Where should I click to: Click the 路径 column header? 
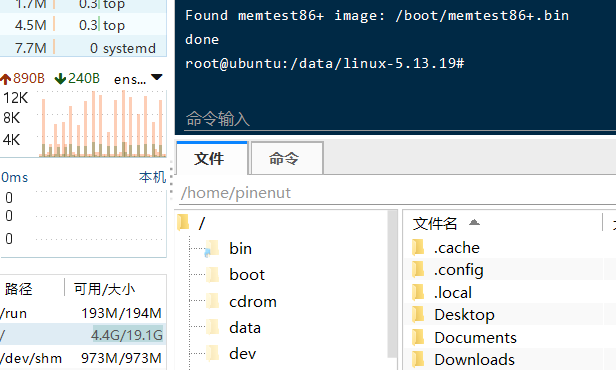click(x=19, y=289)
